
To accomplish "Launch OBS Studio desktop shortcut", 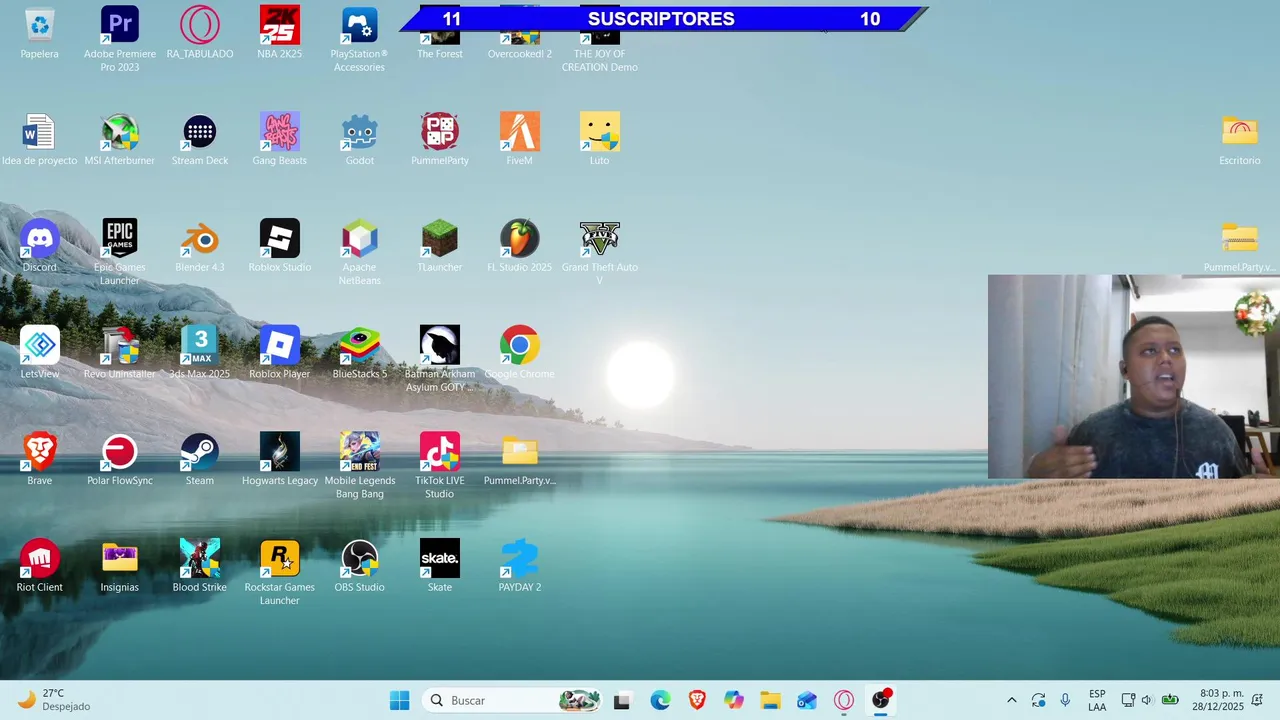I will pyautogui.click(x=360, y=559).
